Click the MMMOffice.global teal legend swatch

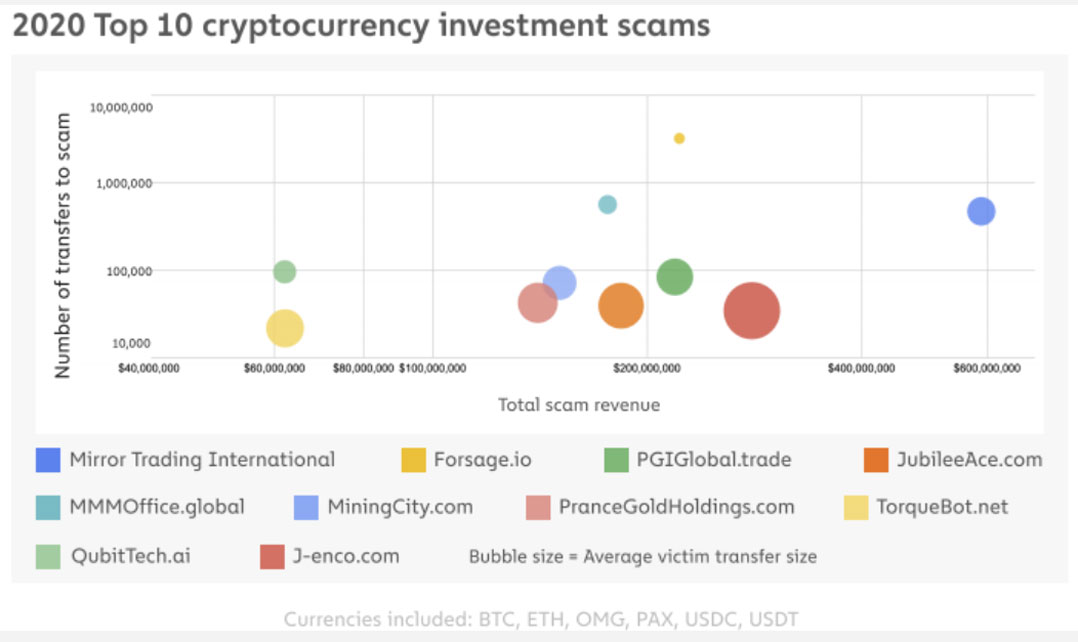[x=48, y=507]
